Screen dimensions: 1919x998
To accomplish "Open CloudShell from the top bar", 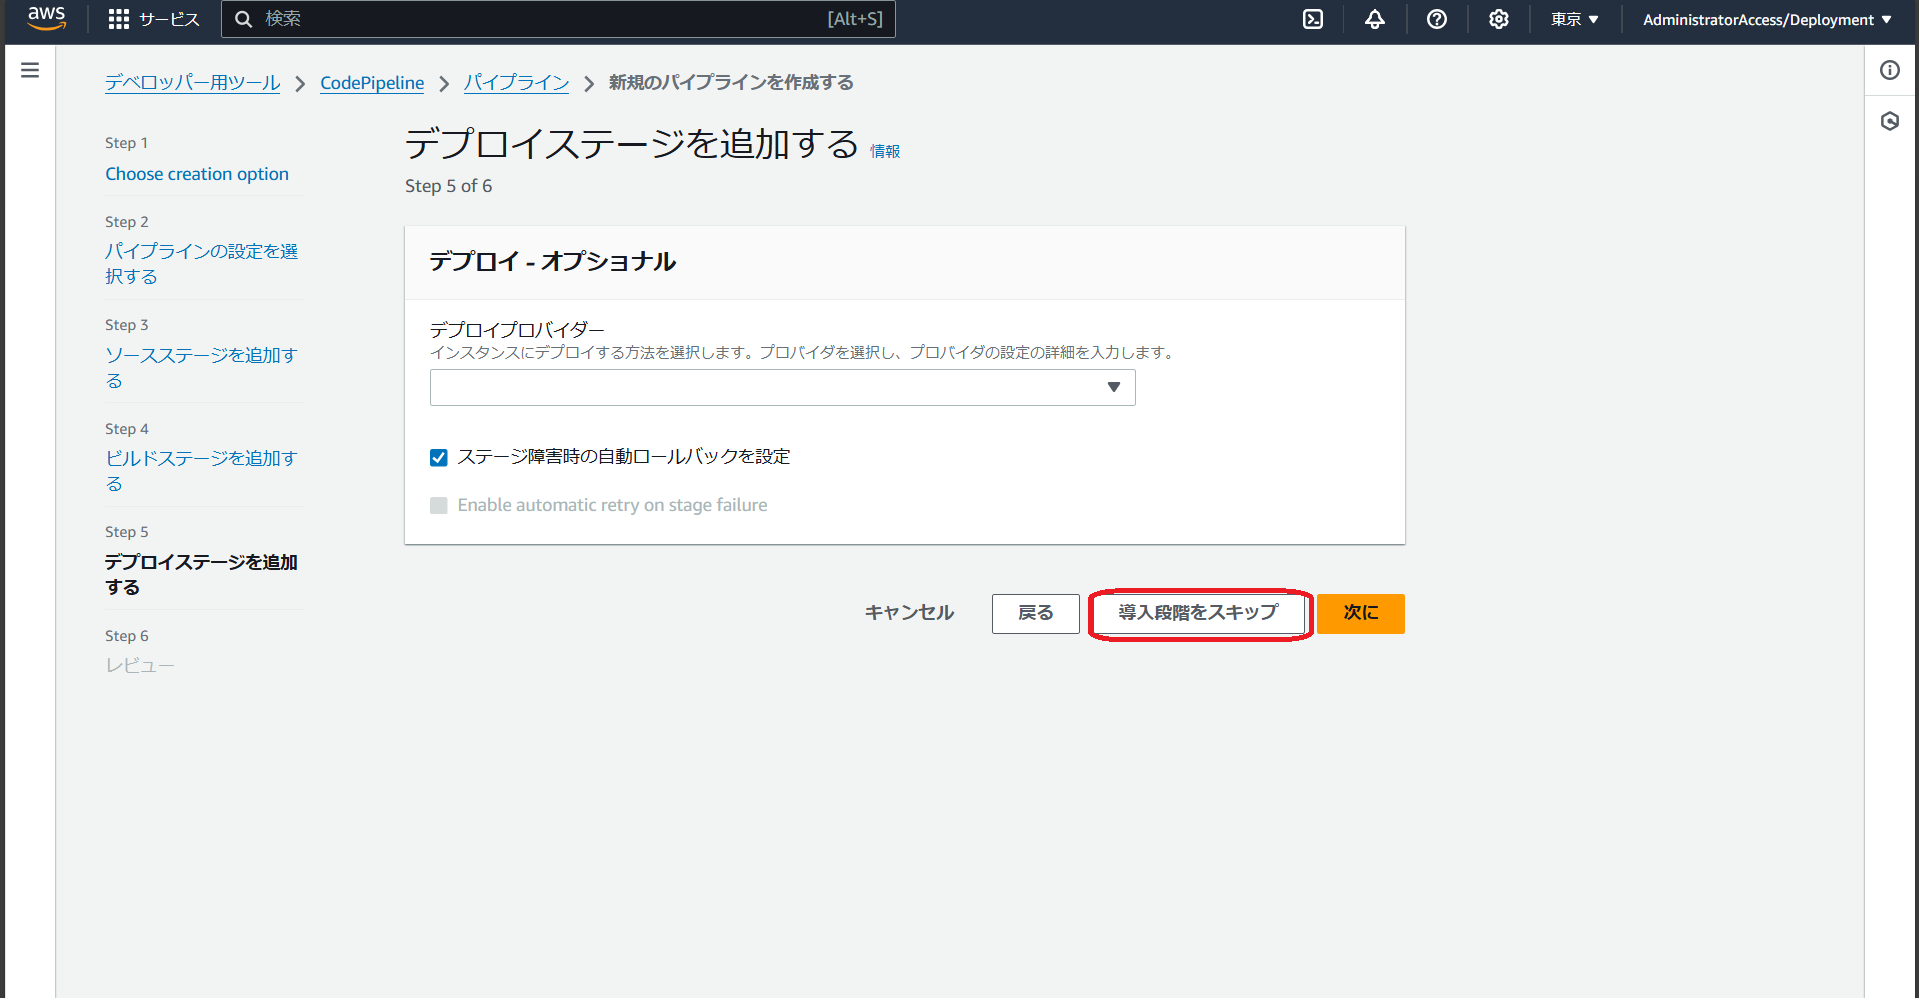I will (x=1312, y=18).
